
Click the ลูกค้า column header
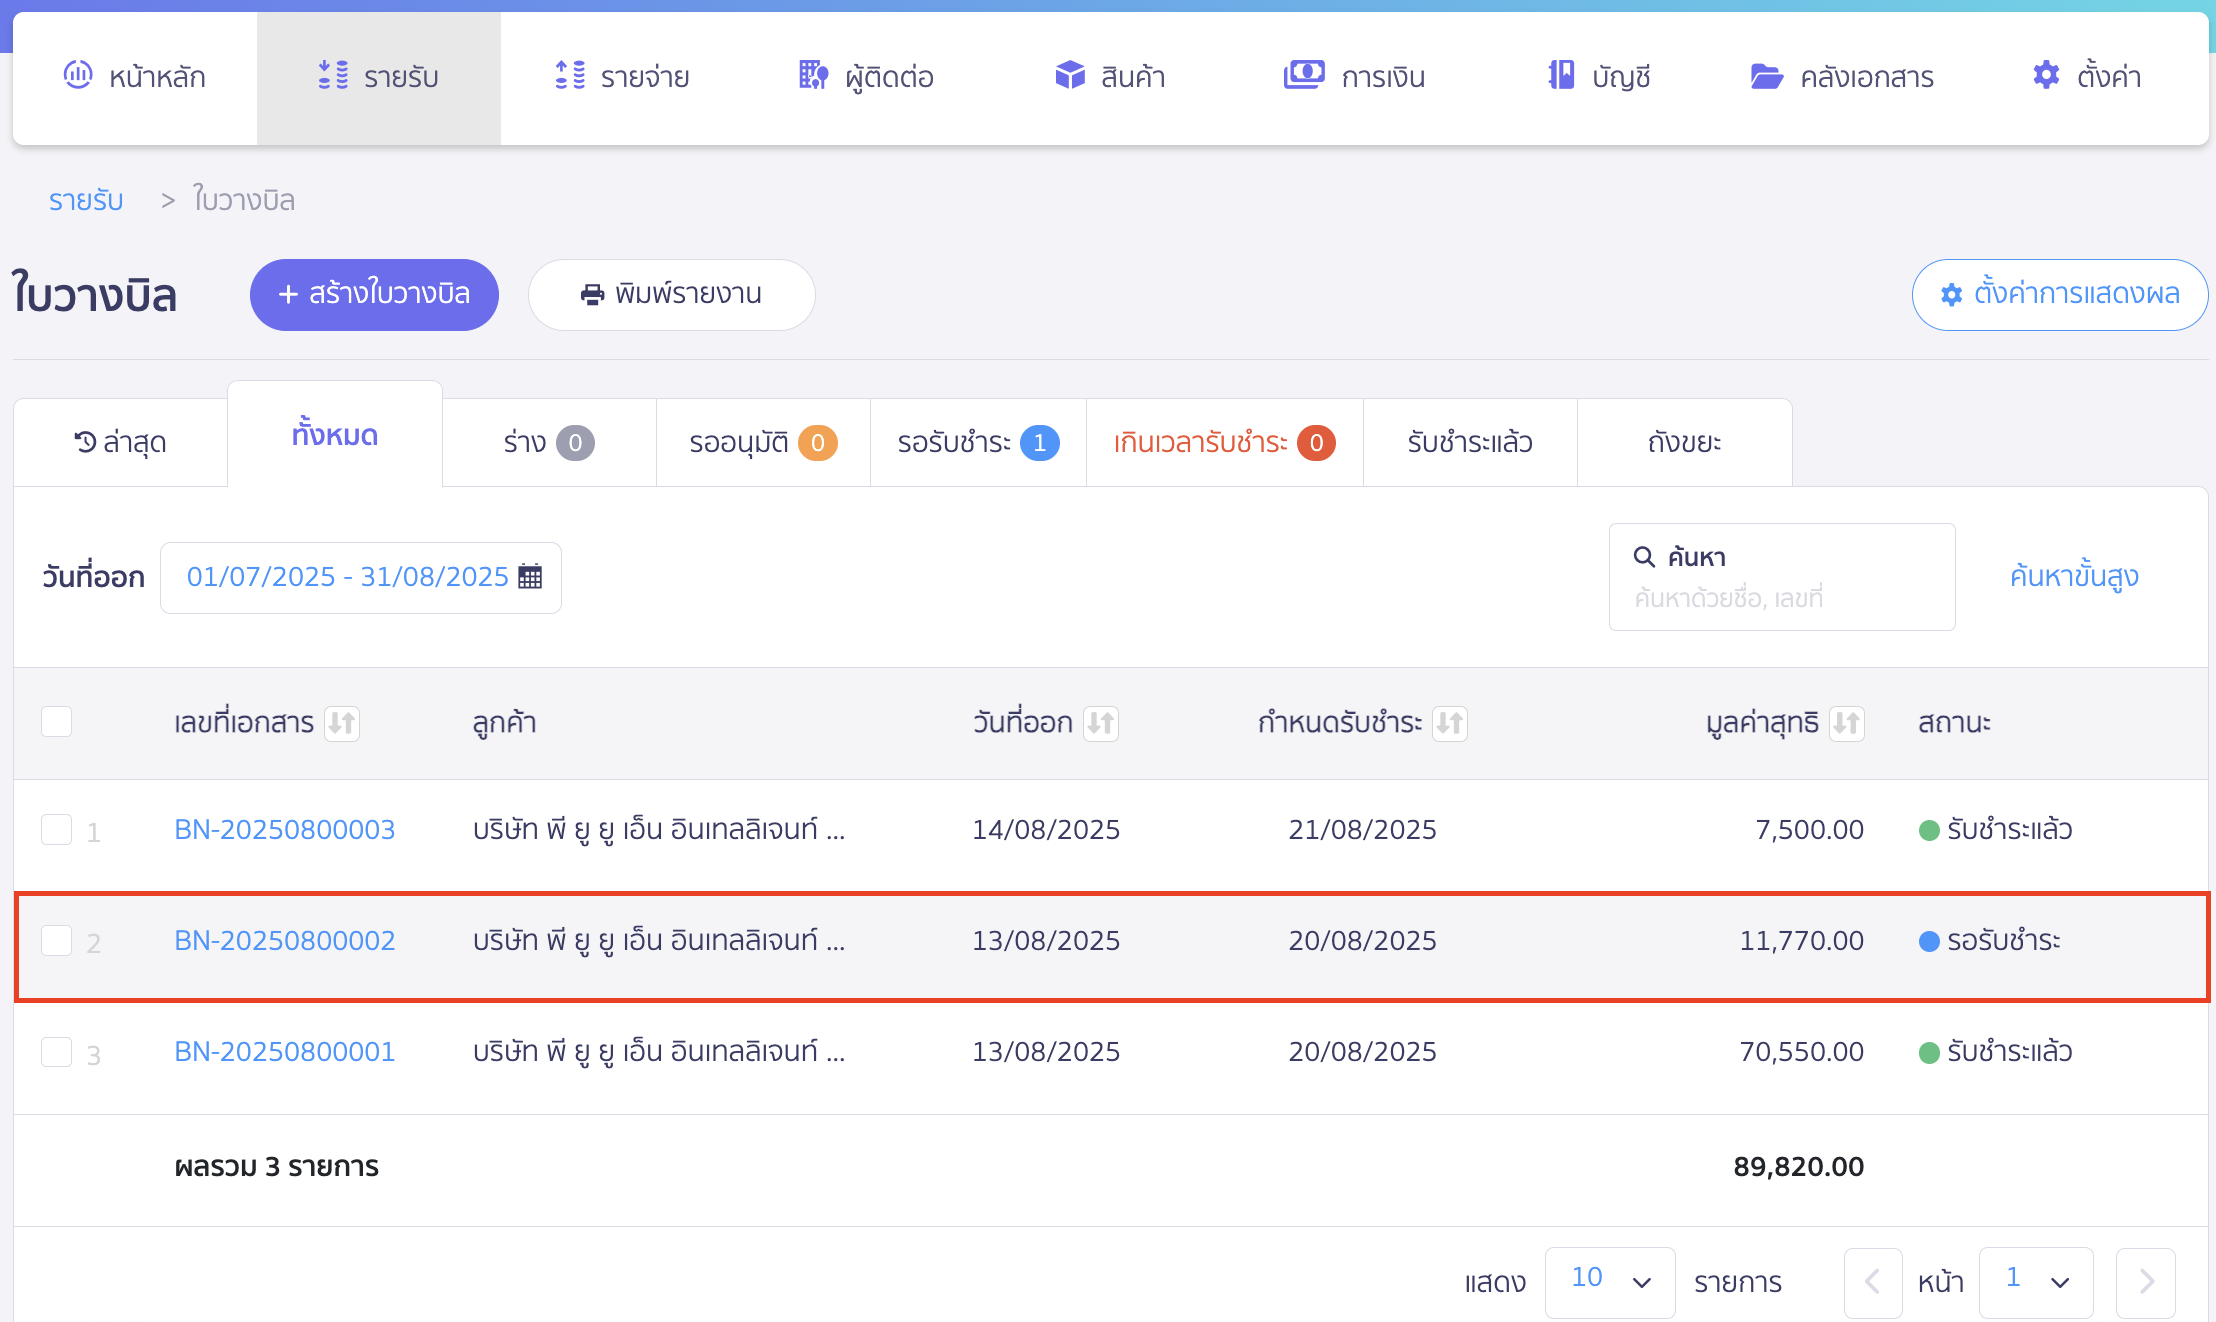(505, 723)
